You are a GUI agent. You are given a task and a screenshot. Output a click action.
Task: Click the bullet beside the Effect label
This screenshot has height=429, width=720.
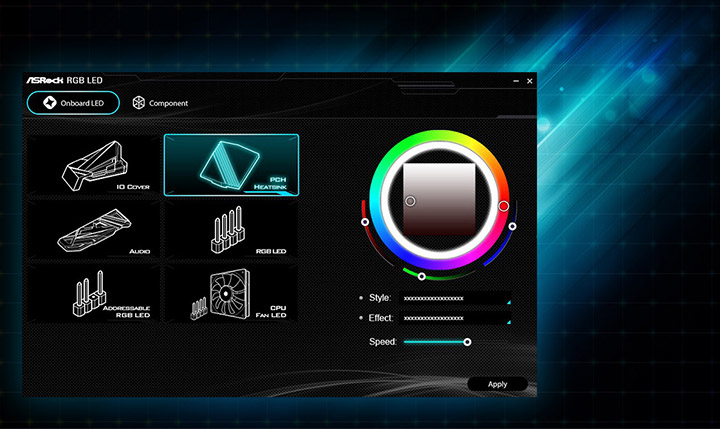pyautogui.click(x=361, y=318)
